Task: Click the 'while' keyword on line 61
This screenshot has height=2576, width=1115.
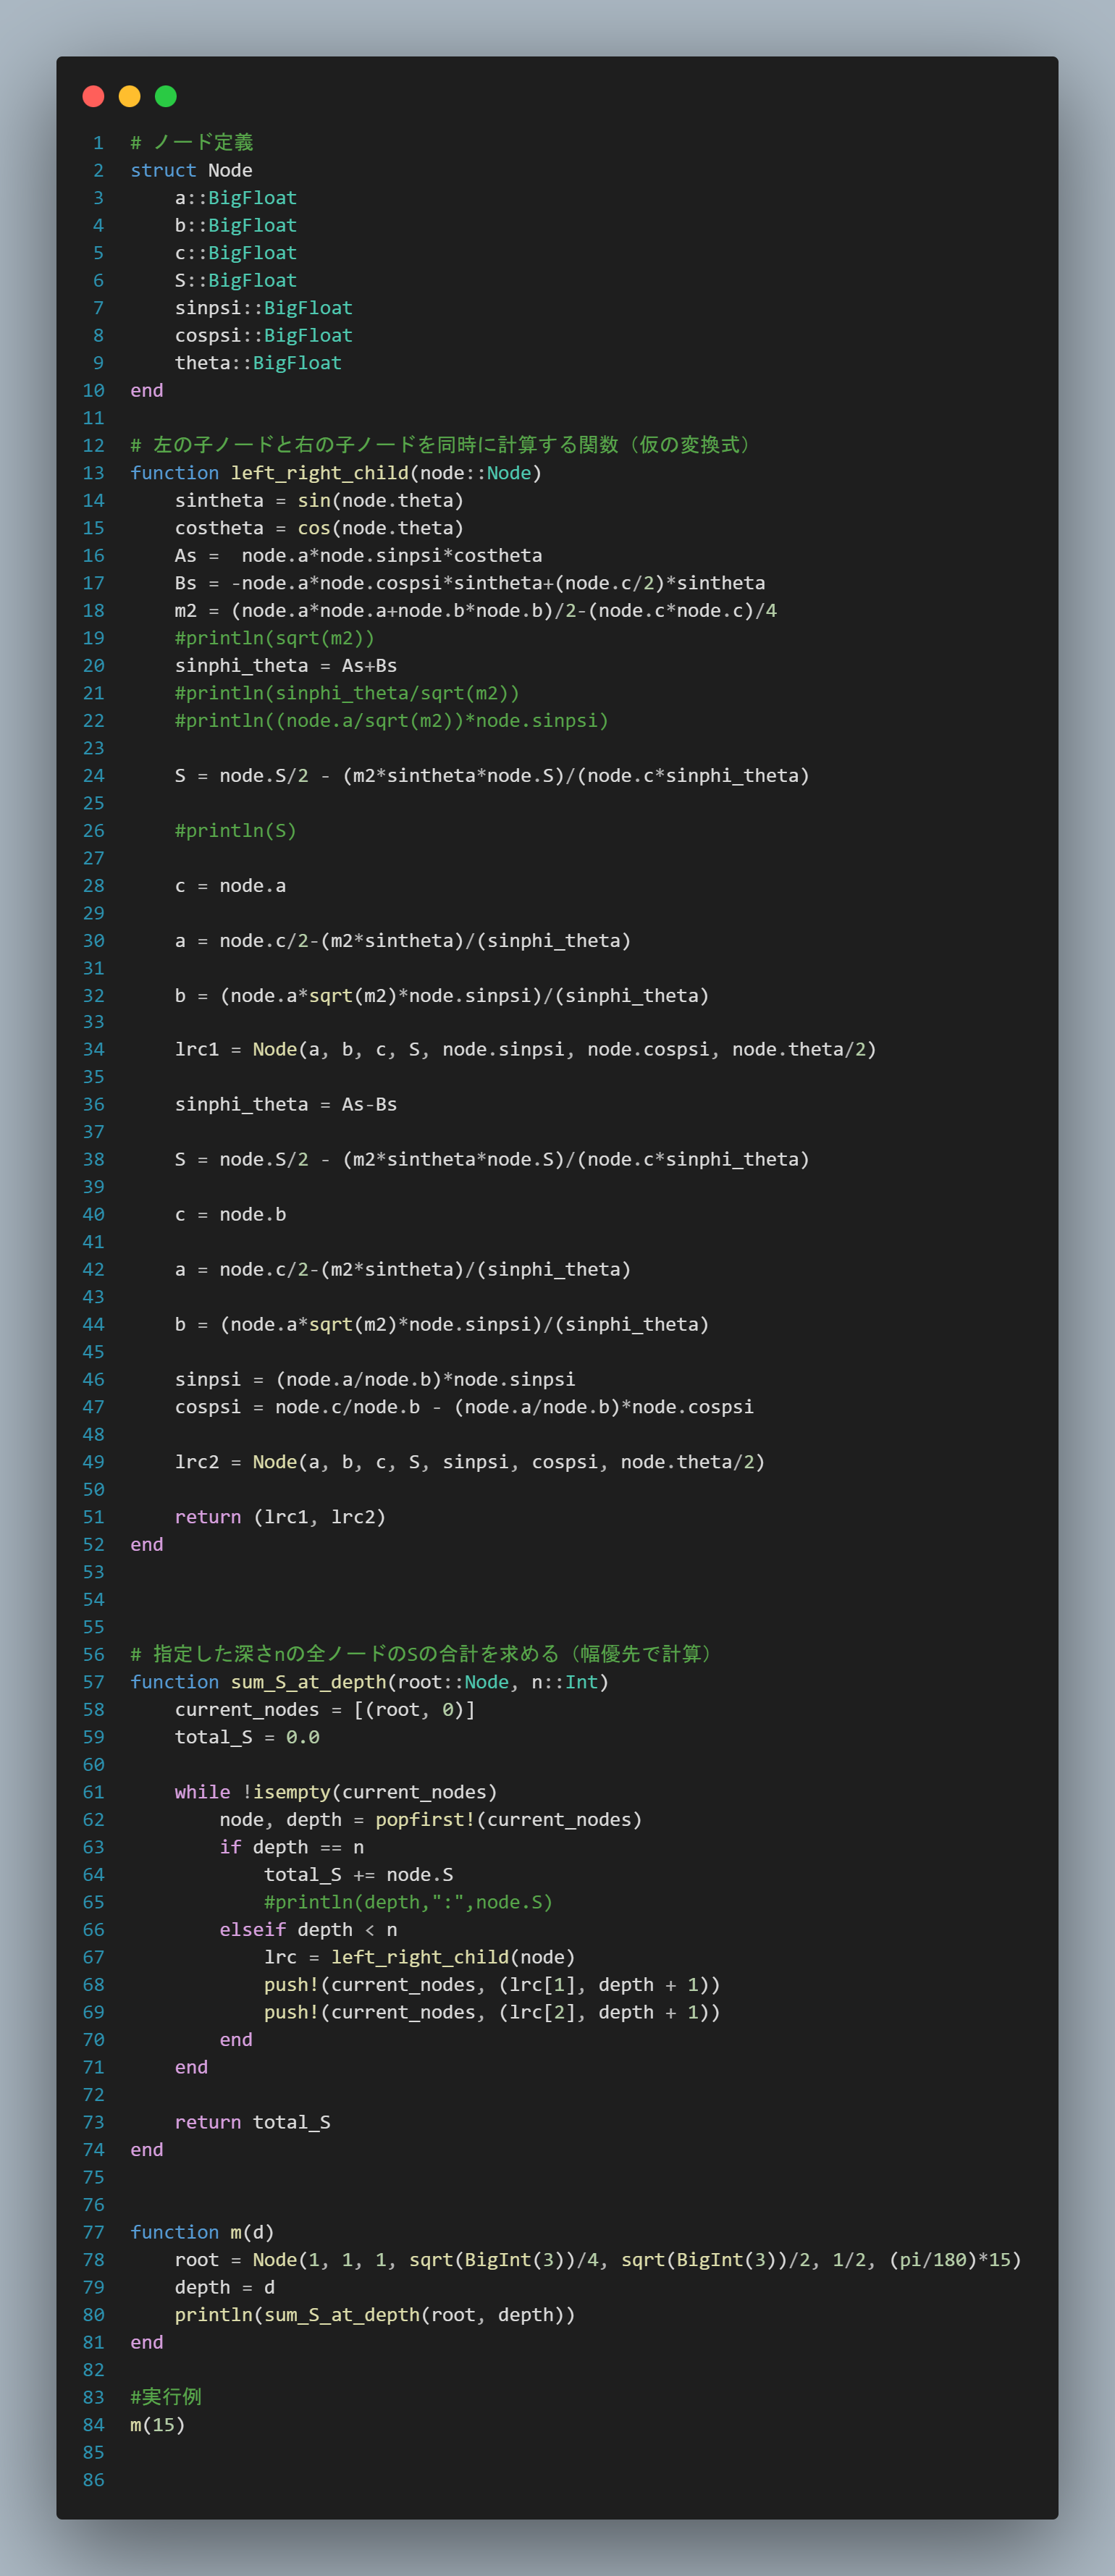Action: point(201,1792)
